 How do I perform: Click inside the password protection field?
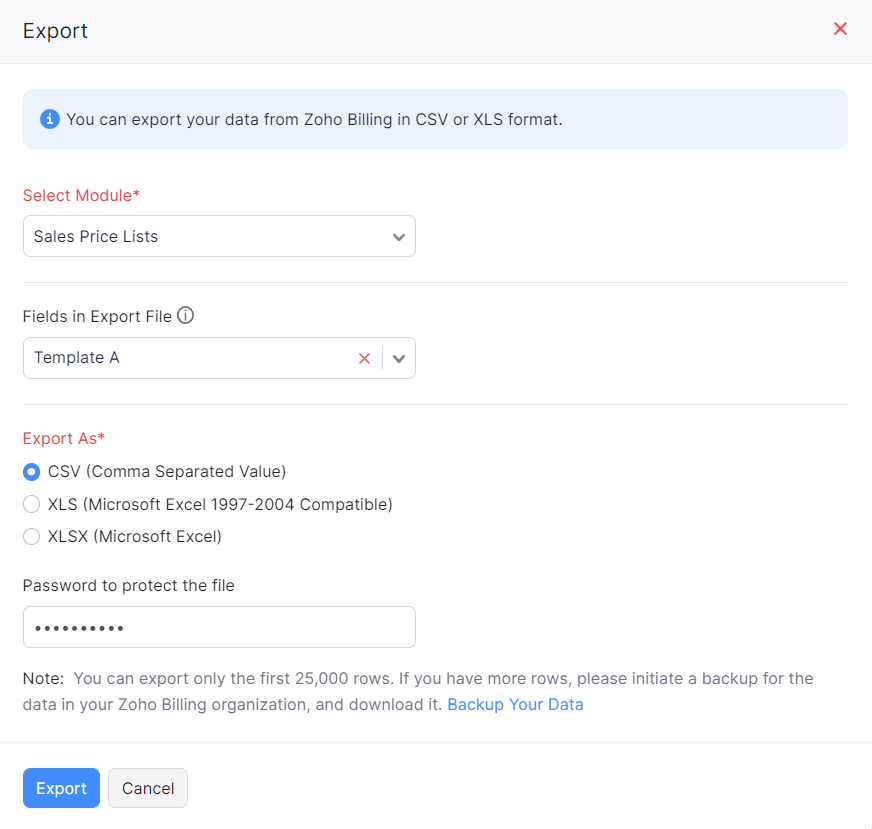(x=219, y=627)
